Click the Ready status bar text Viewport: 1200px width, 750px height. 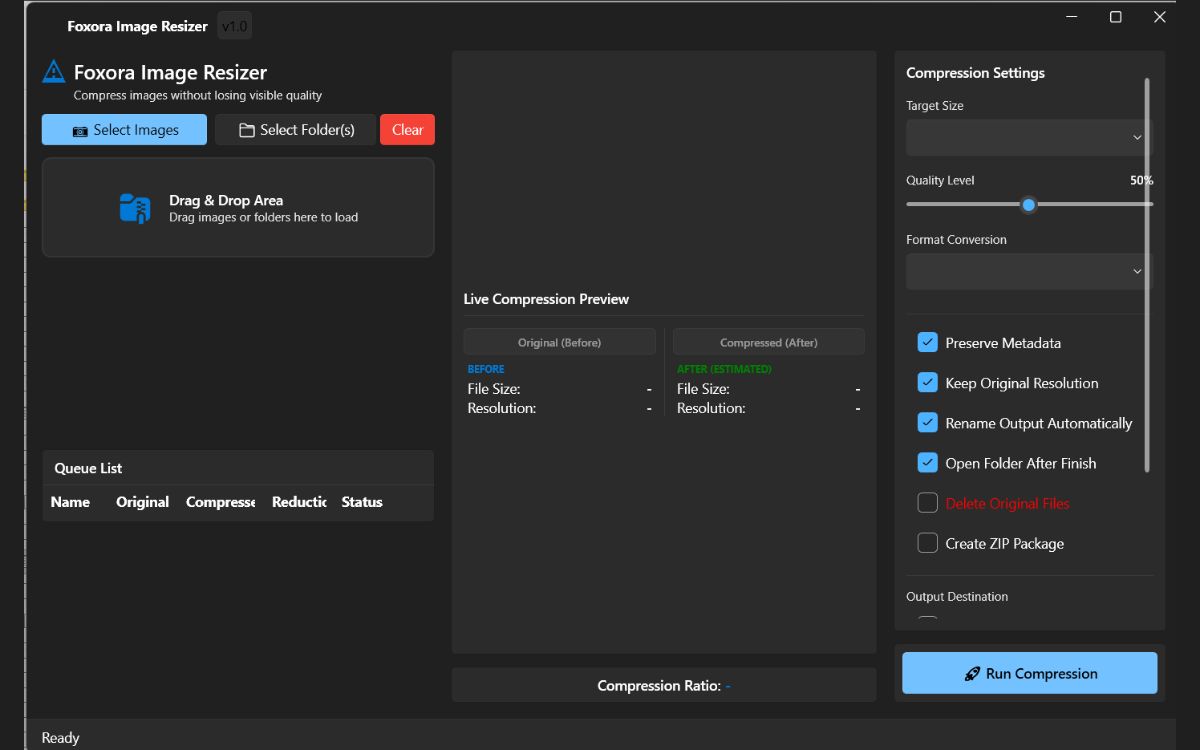click(x=60, y=738)
